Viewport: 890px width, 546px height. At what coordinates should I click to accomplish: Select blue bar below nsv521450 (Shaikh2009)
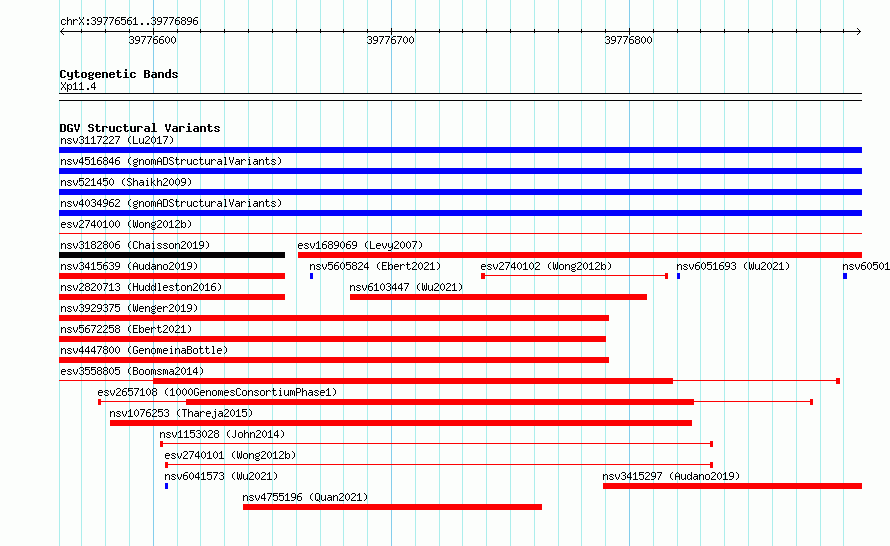[460, 192]
